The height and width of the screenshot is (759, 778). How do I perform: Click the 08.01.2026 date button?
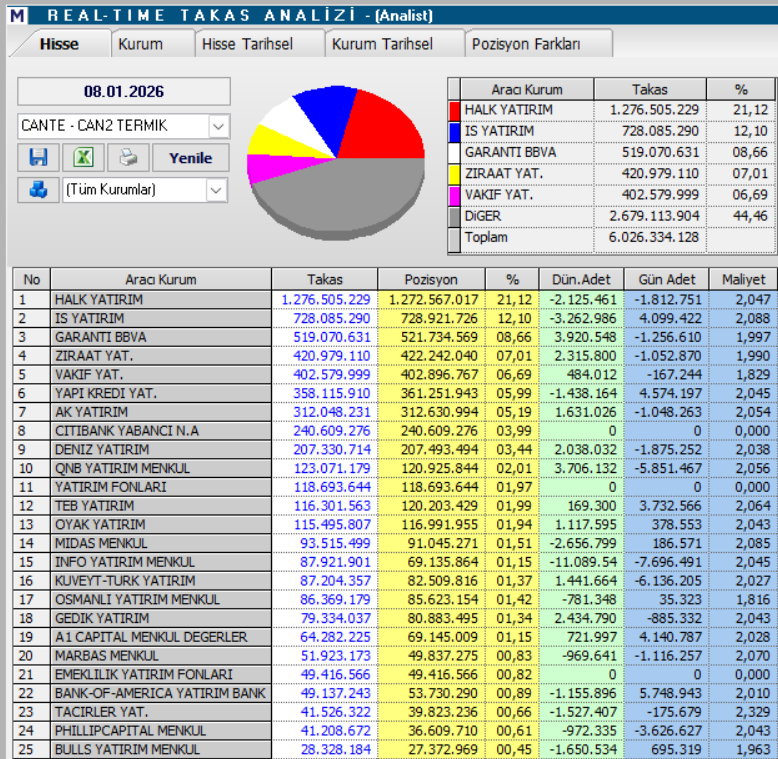pos(124,91)
